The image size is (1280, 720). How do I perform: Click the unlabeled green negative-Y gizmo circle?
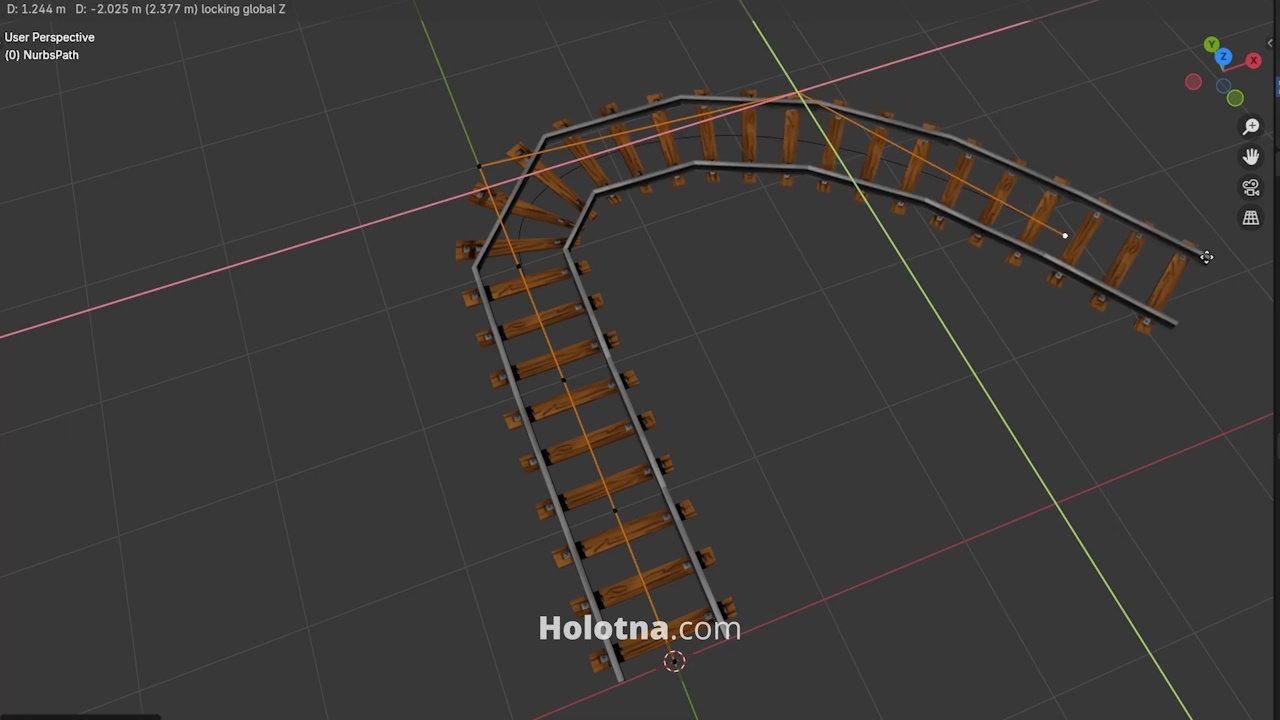[x=1235, y=98]
